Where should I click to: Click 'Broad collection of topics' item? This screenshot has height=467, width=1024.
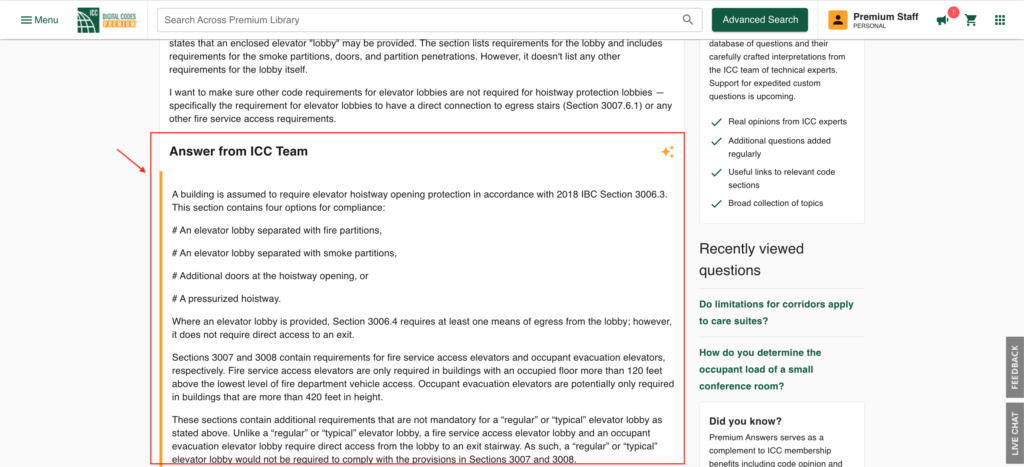[776, 203]
